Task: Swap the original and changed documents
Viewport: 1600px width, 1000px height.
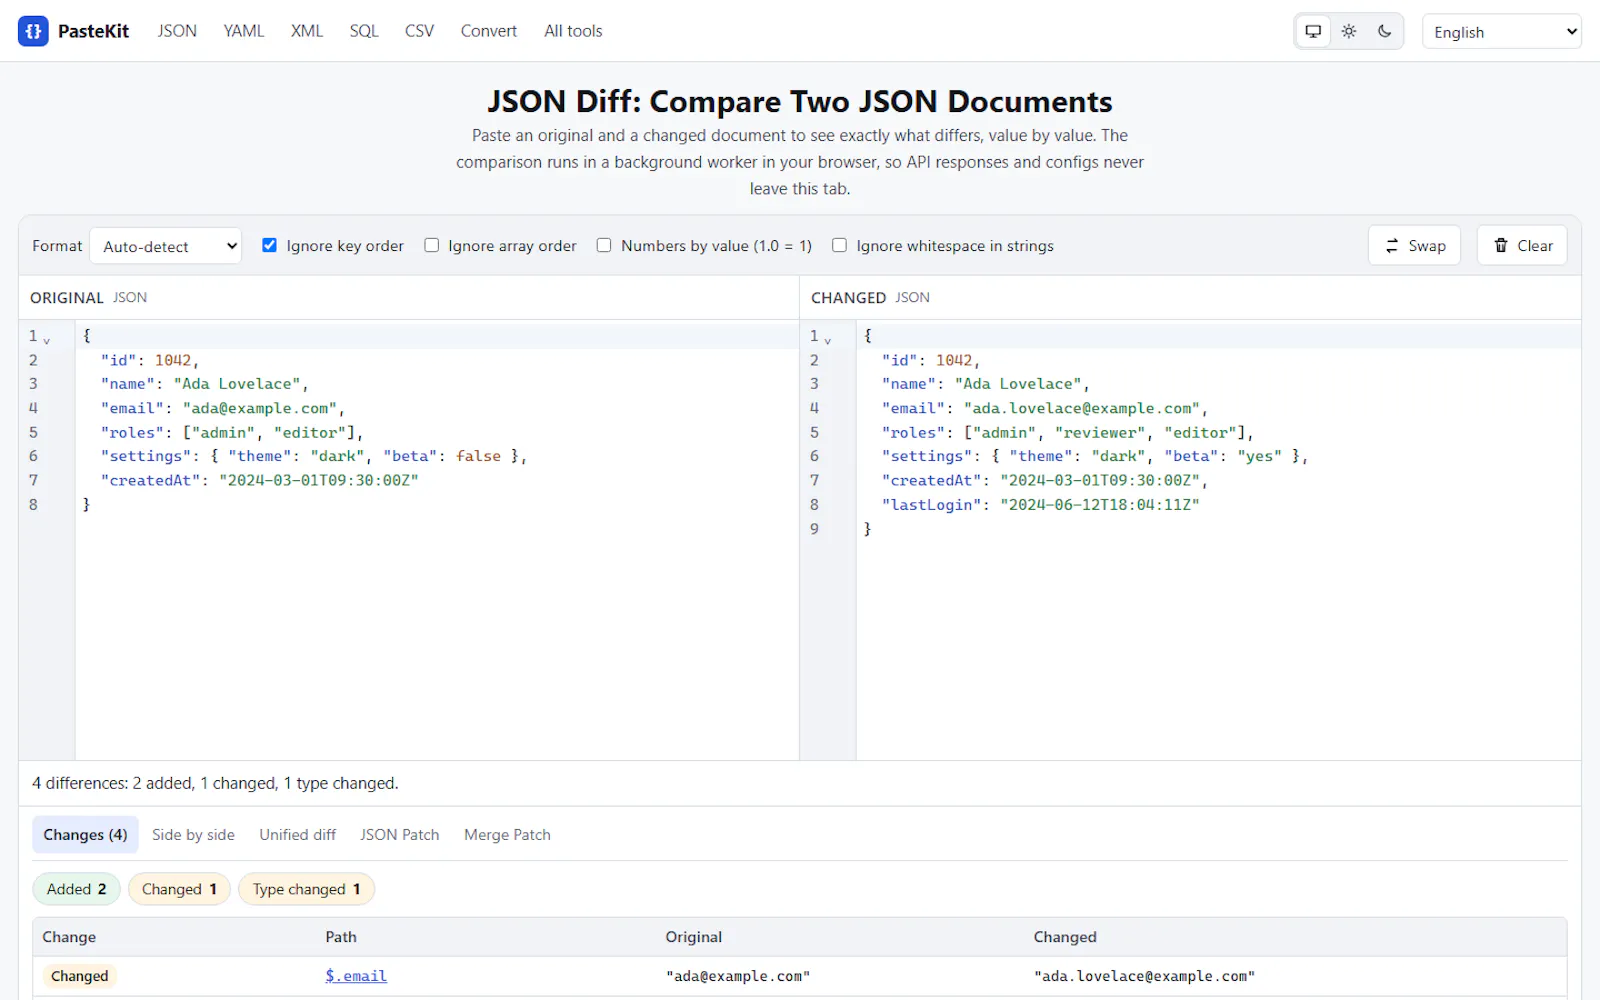Action: (x=1414, y=245)
